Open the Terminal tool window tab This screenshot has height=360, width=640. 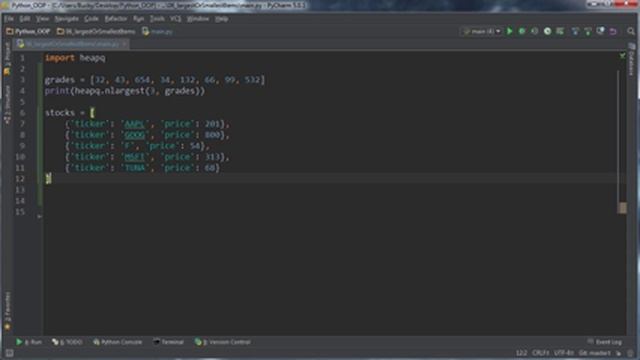pyautogui.click(x=169, y=342)
